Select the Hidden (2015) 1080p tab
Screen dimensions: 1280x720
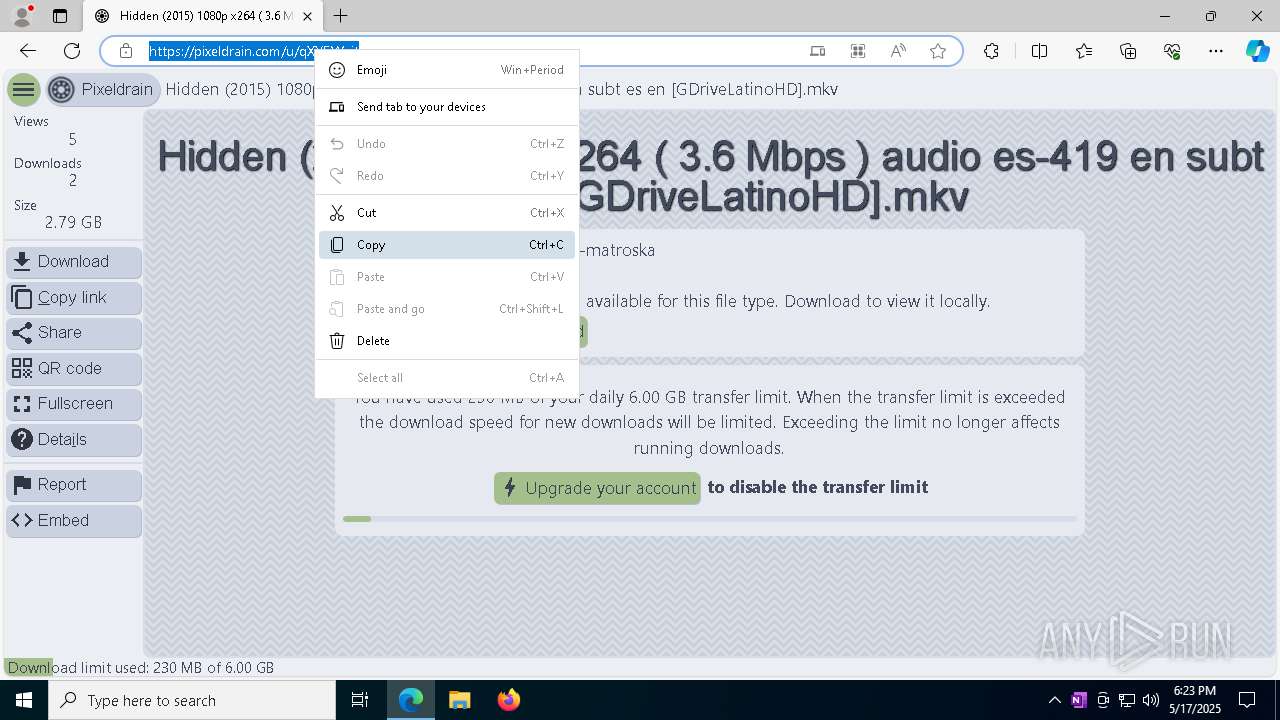tap(203, 16)
